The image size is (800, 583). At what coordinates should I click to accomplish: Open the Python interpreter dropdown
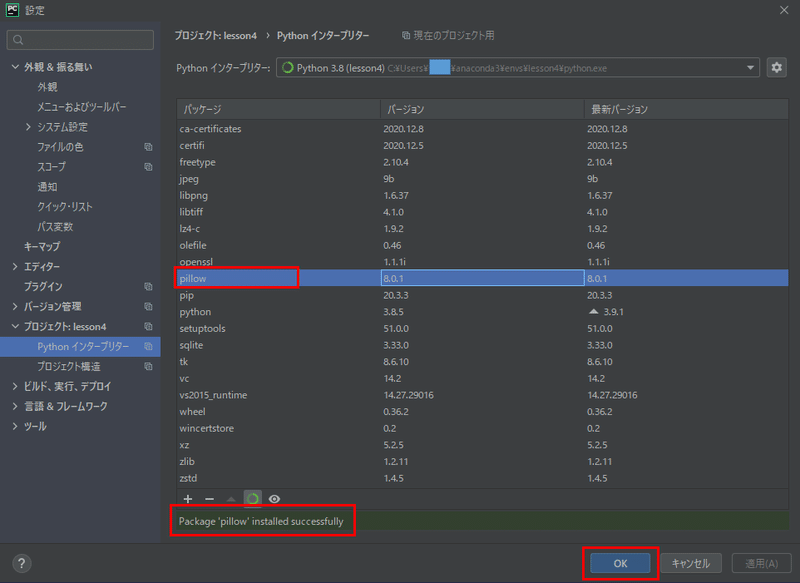751,67
